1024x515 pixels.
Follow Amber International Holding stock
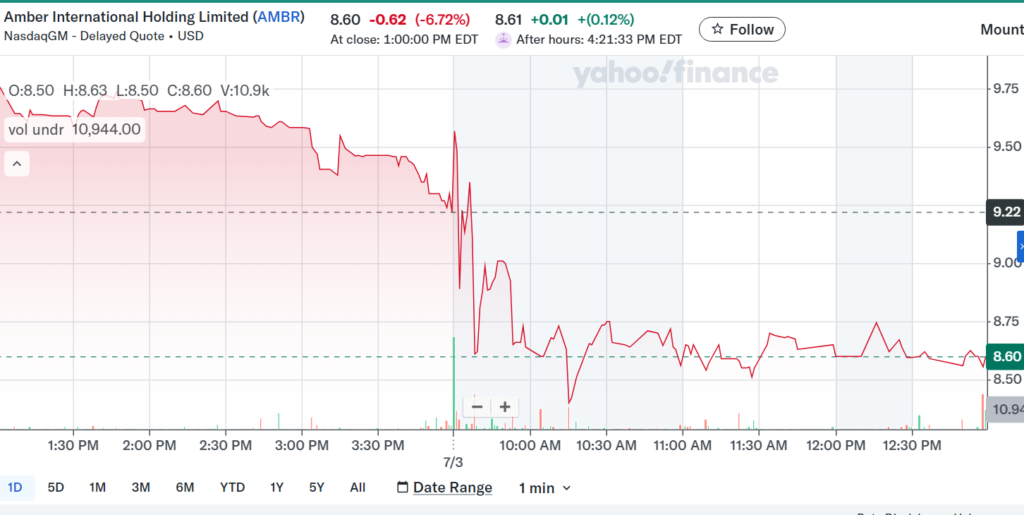tap(742, 30)
